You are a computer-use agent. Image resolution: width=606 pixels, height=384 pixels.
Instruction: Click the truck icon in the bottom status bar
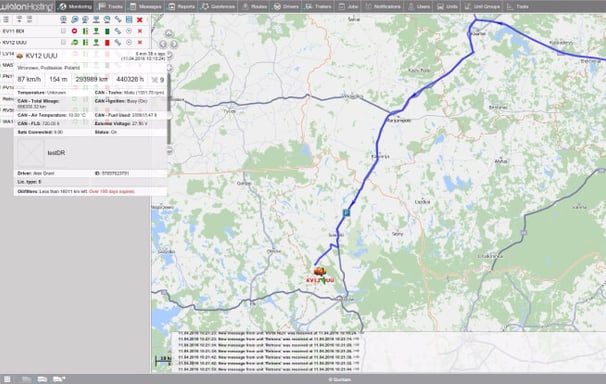click(x=59, y=379)
